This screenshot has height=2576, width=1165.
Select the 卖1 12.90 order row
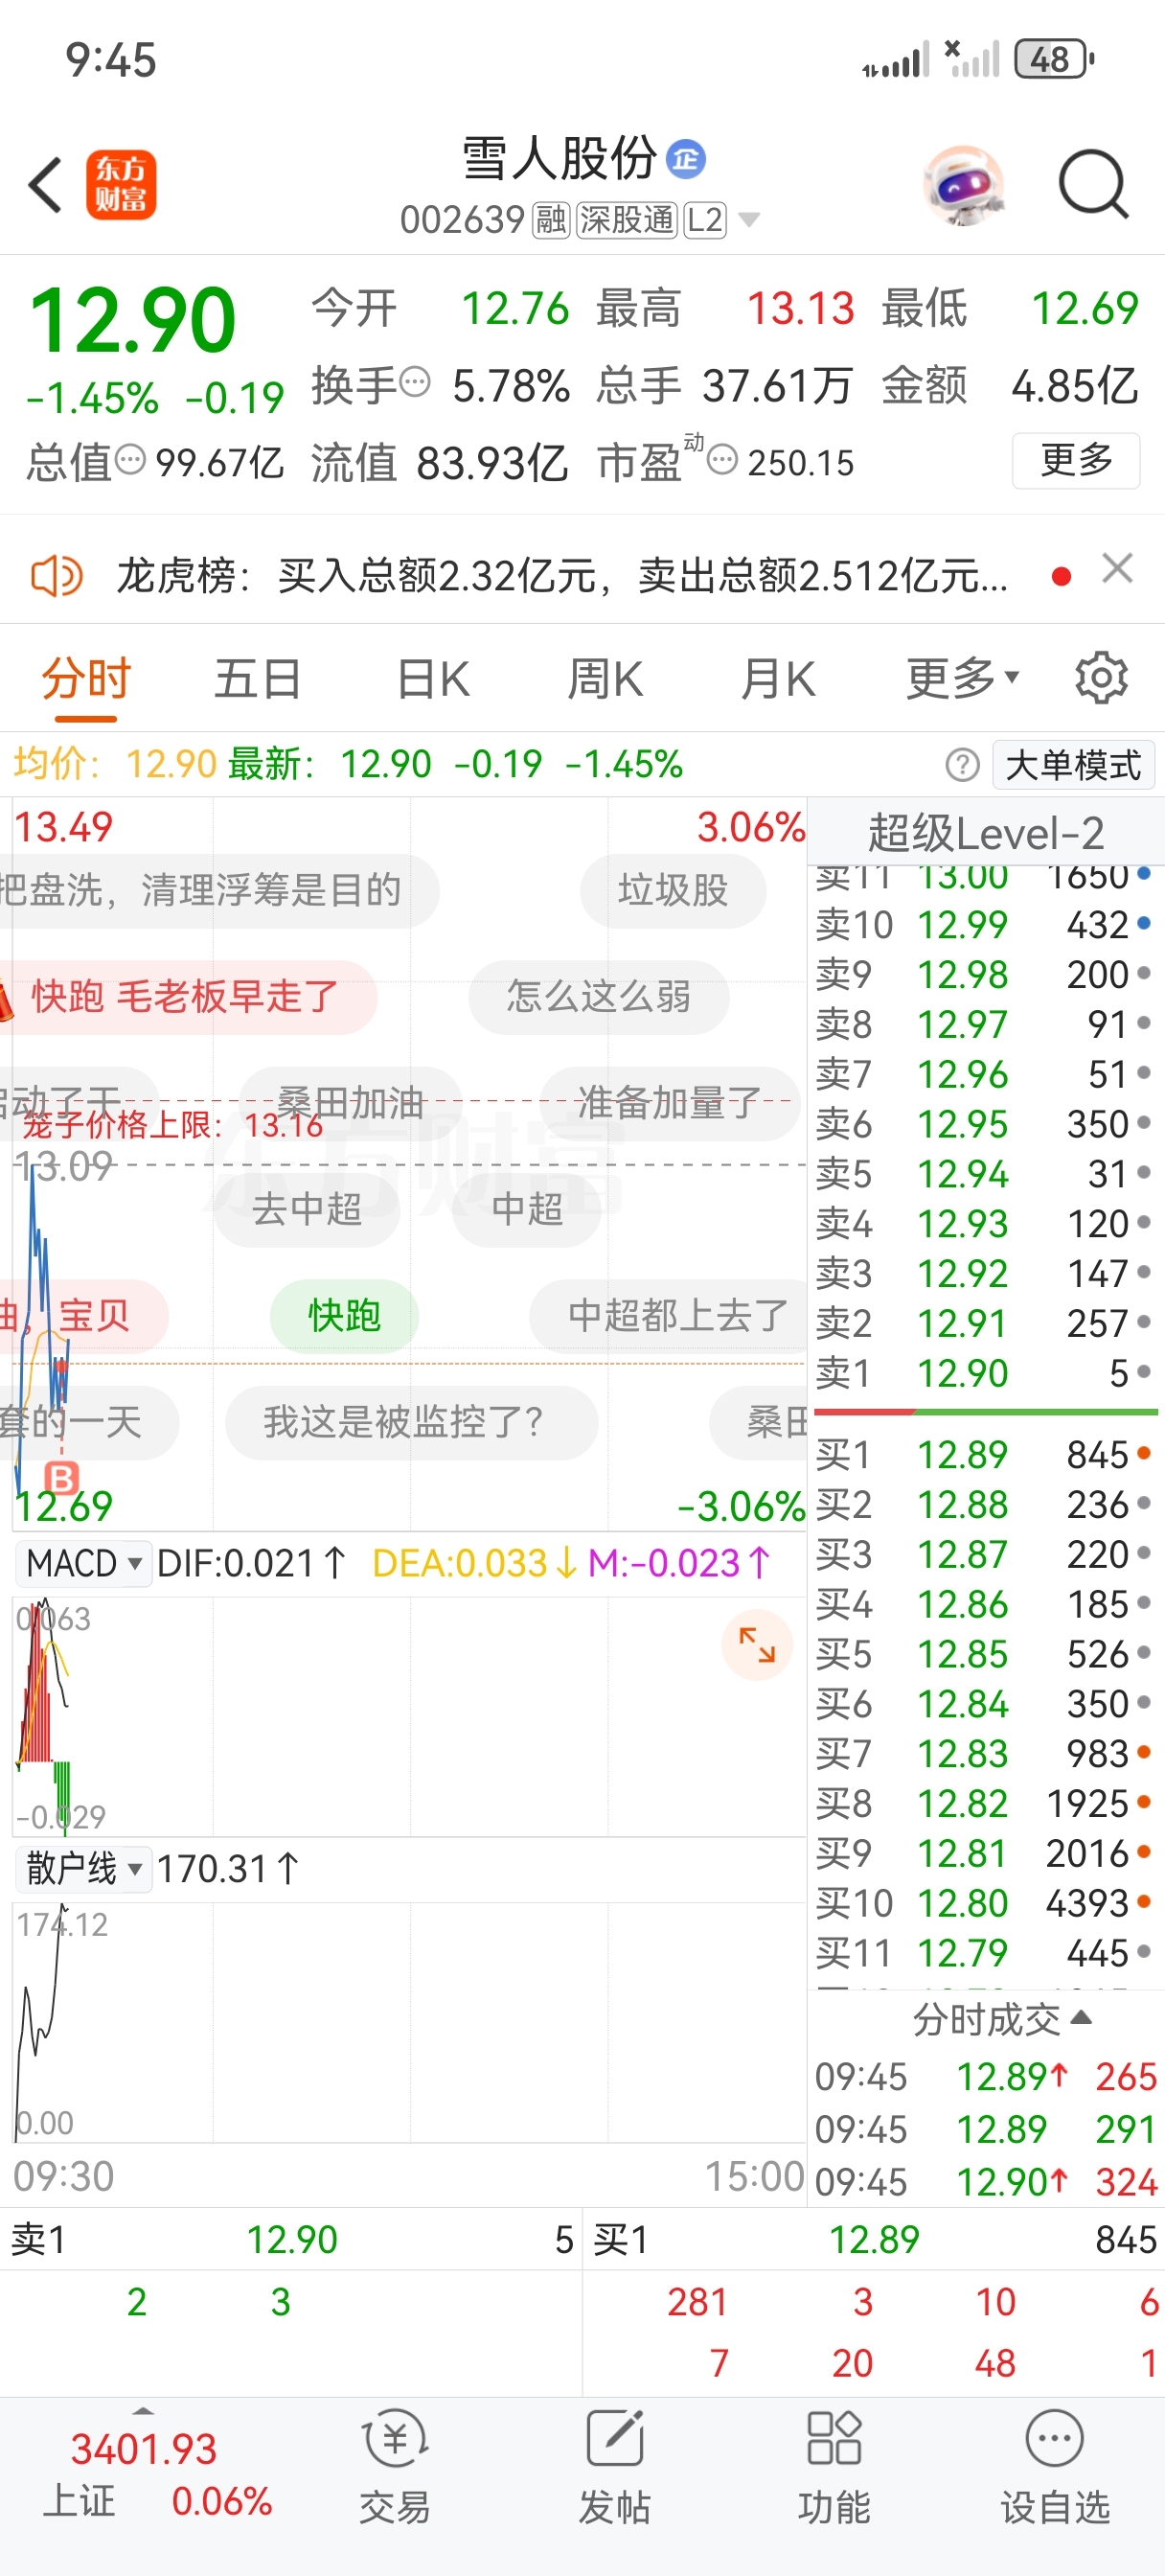(x=985, y=1373)
